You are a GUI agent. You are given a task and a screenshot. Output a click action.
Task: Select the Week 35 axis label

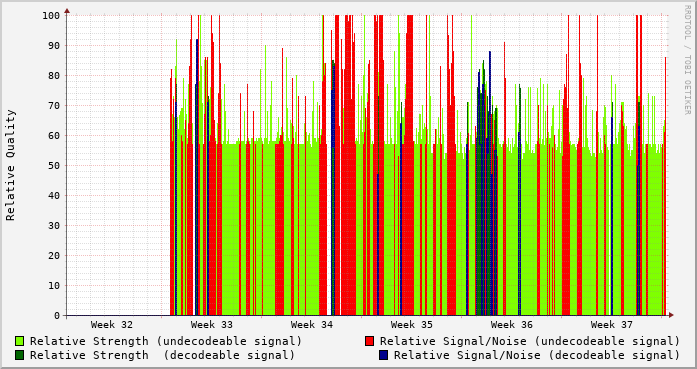tap(412, 325)
